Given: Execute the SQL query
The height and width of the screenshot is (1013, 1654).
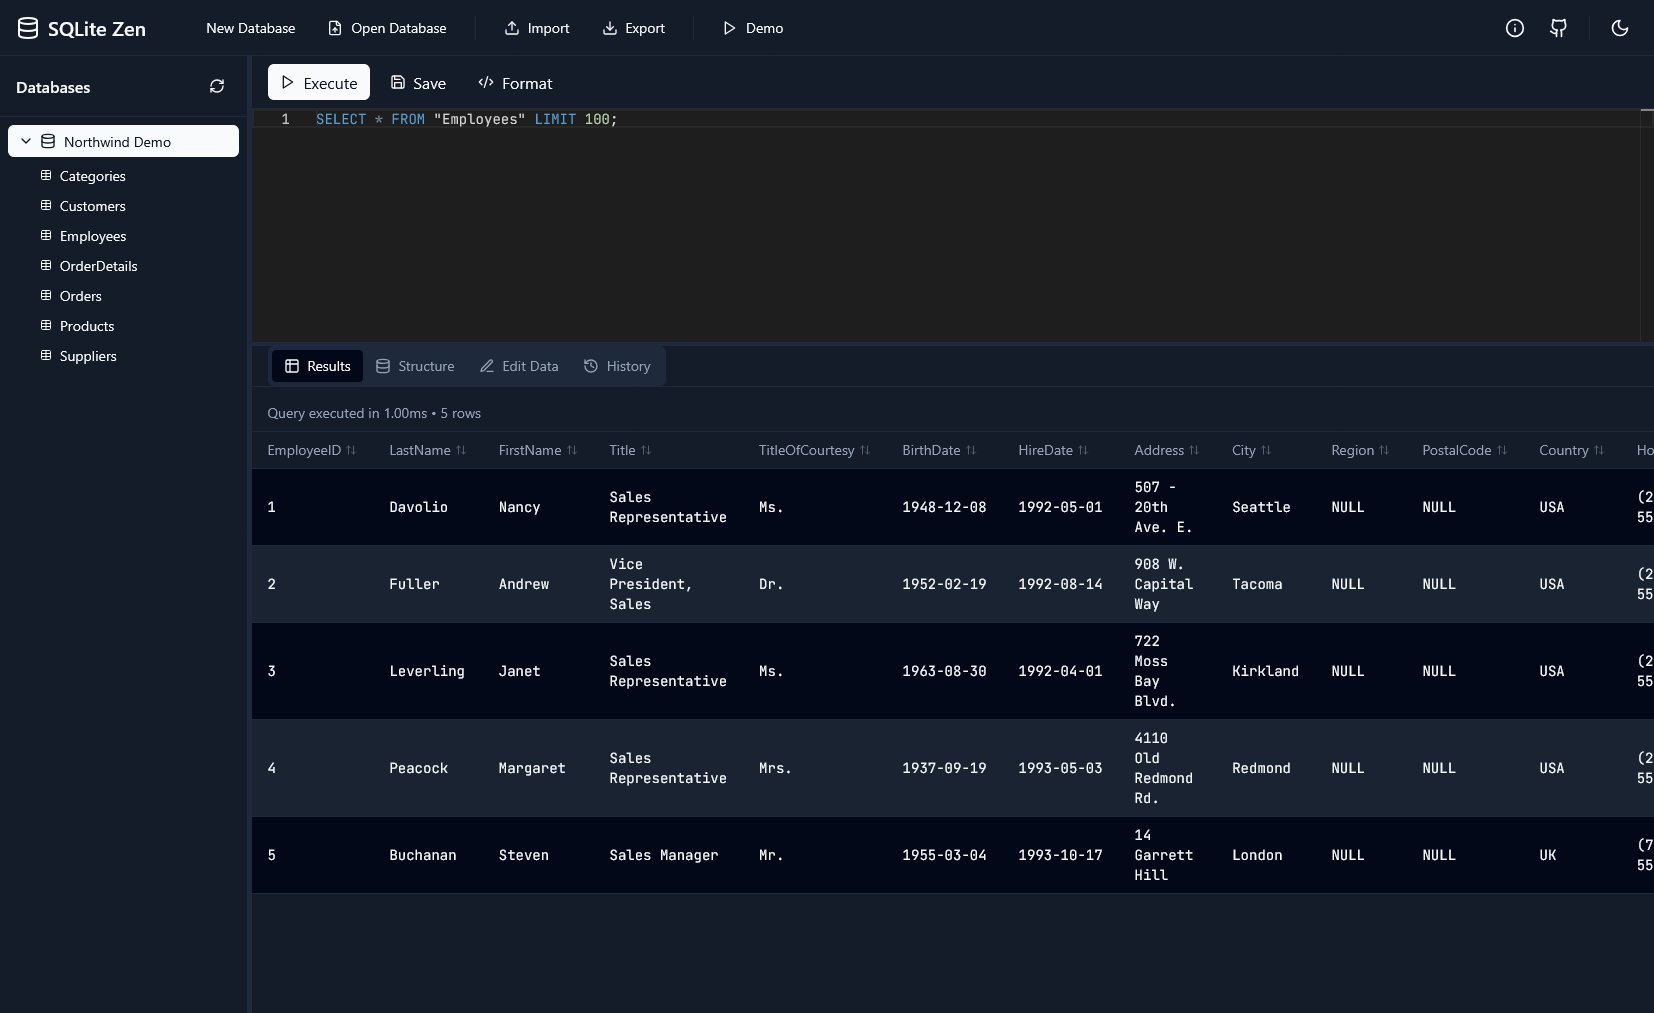Looking at the screenshot, I should pos(319,83).
